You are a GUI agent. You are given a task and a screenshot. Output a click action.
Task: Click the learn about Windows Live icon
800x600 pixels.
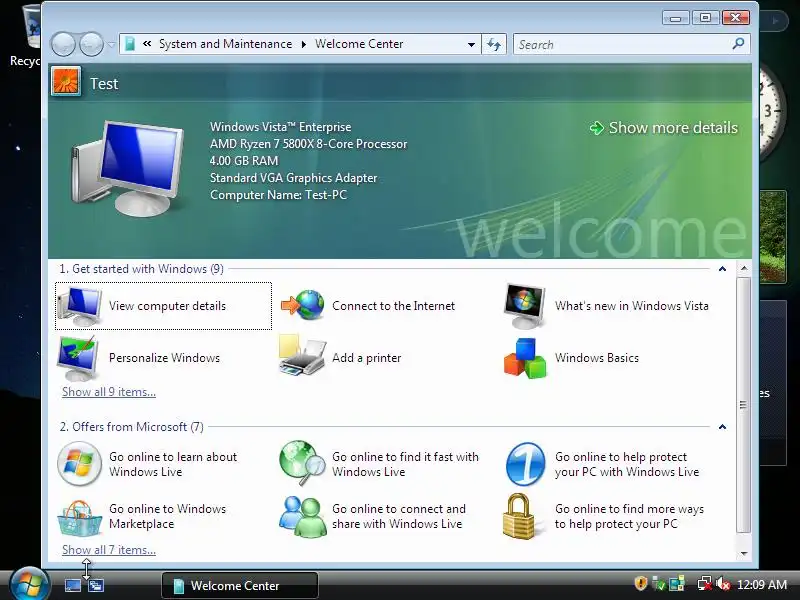tap(79, 464)
